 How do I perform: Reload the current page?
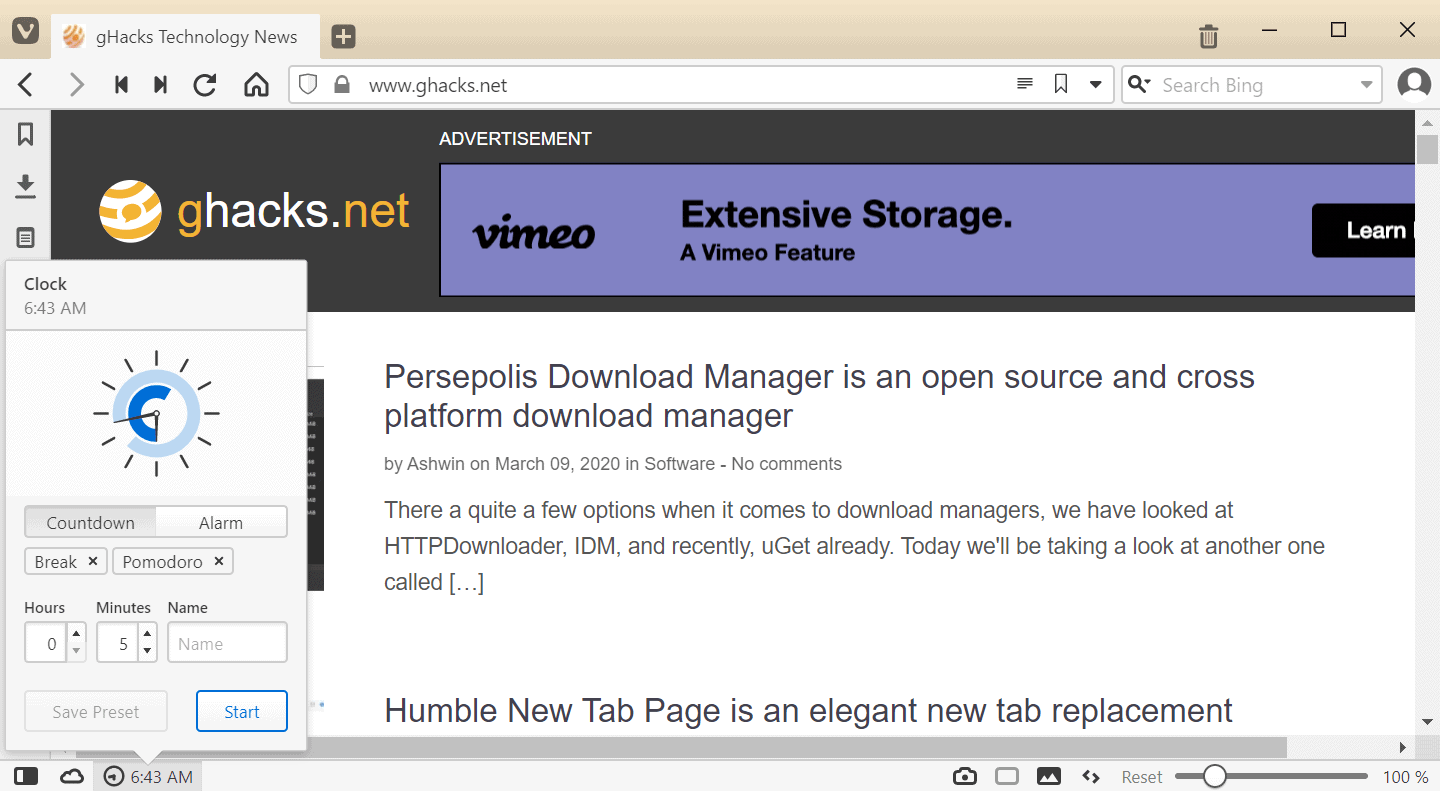205,85
